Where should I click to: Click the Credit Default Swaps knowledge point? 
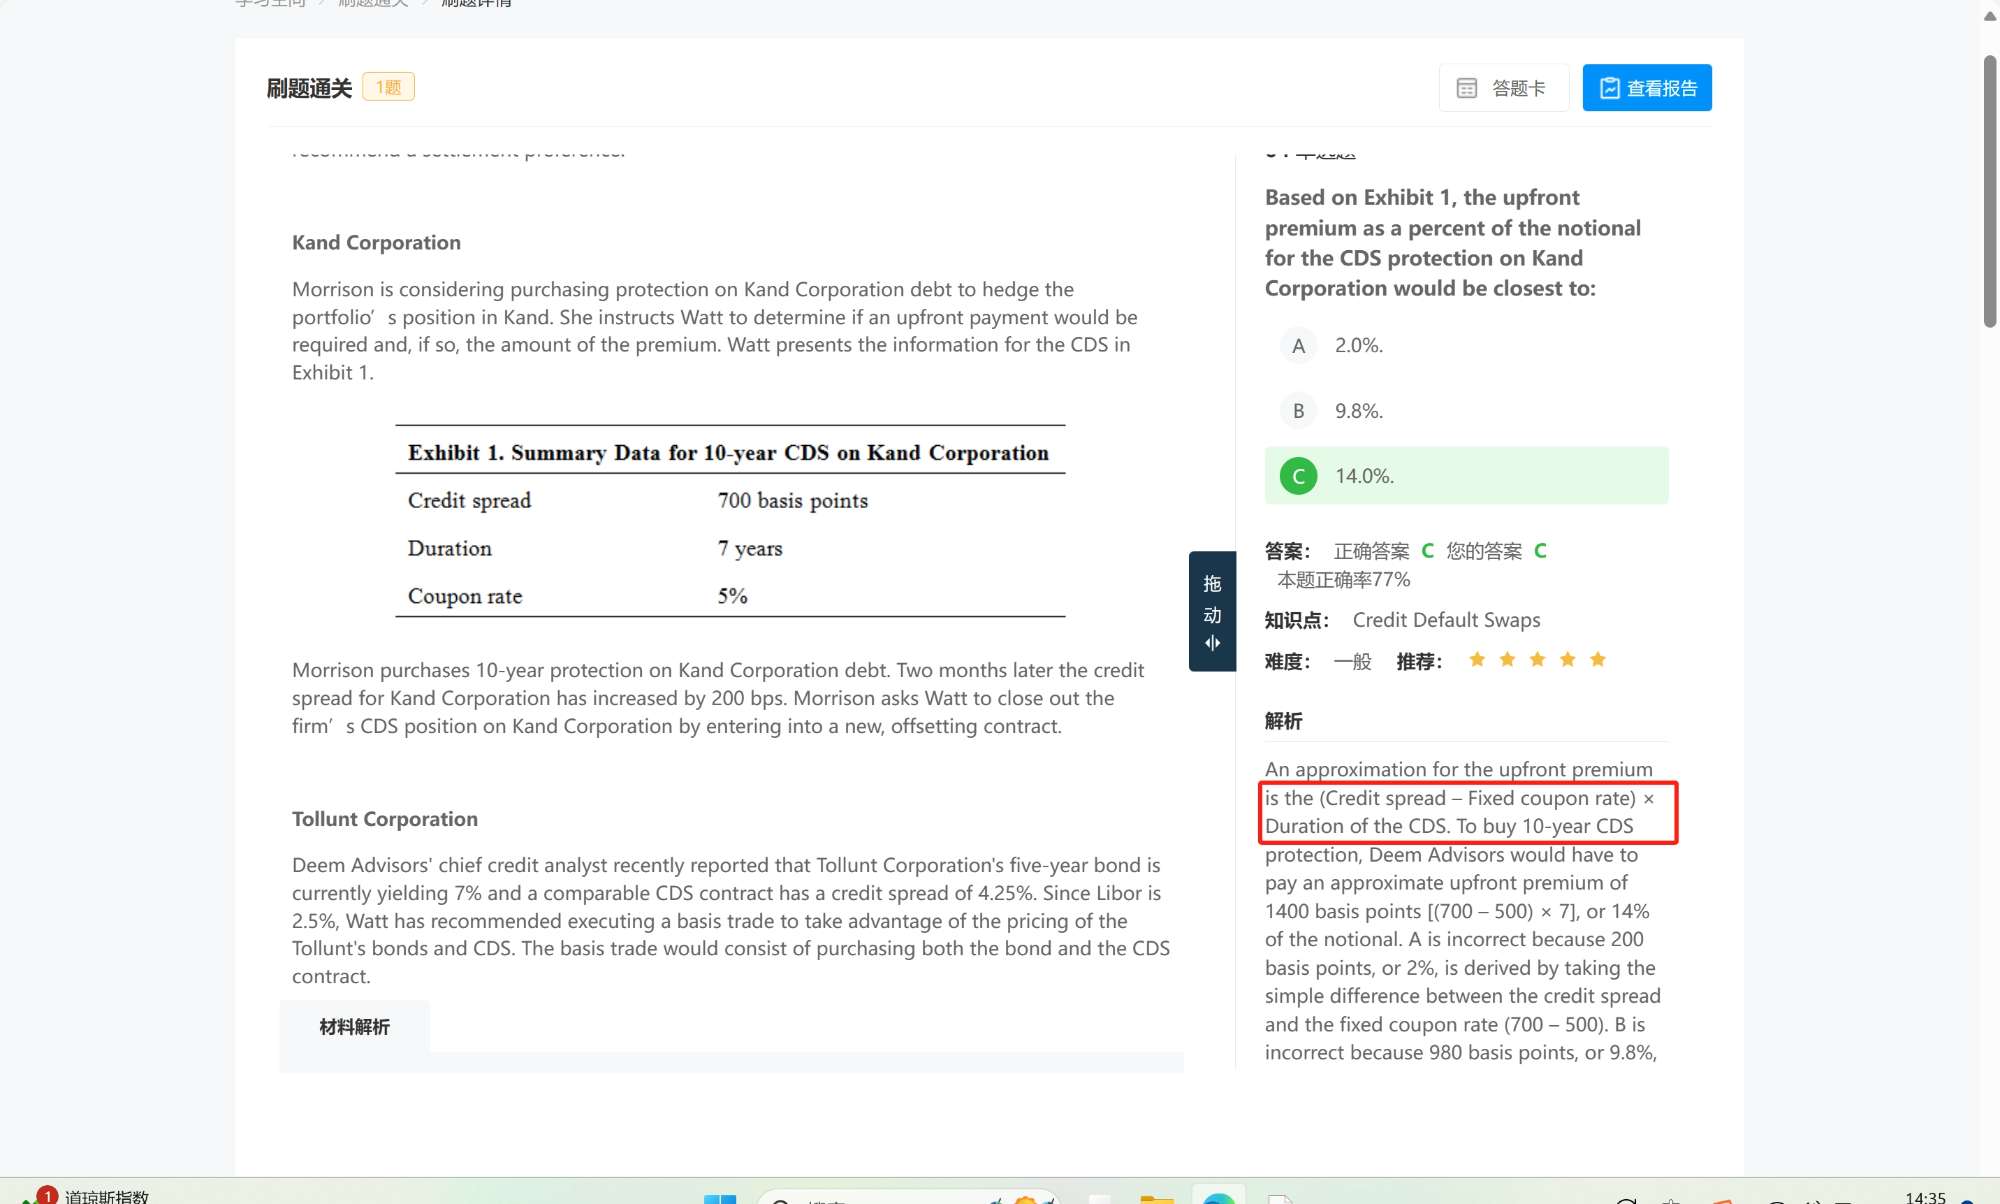coord(1446,620)
